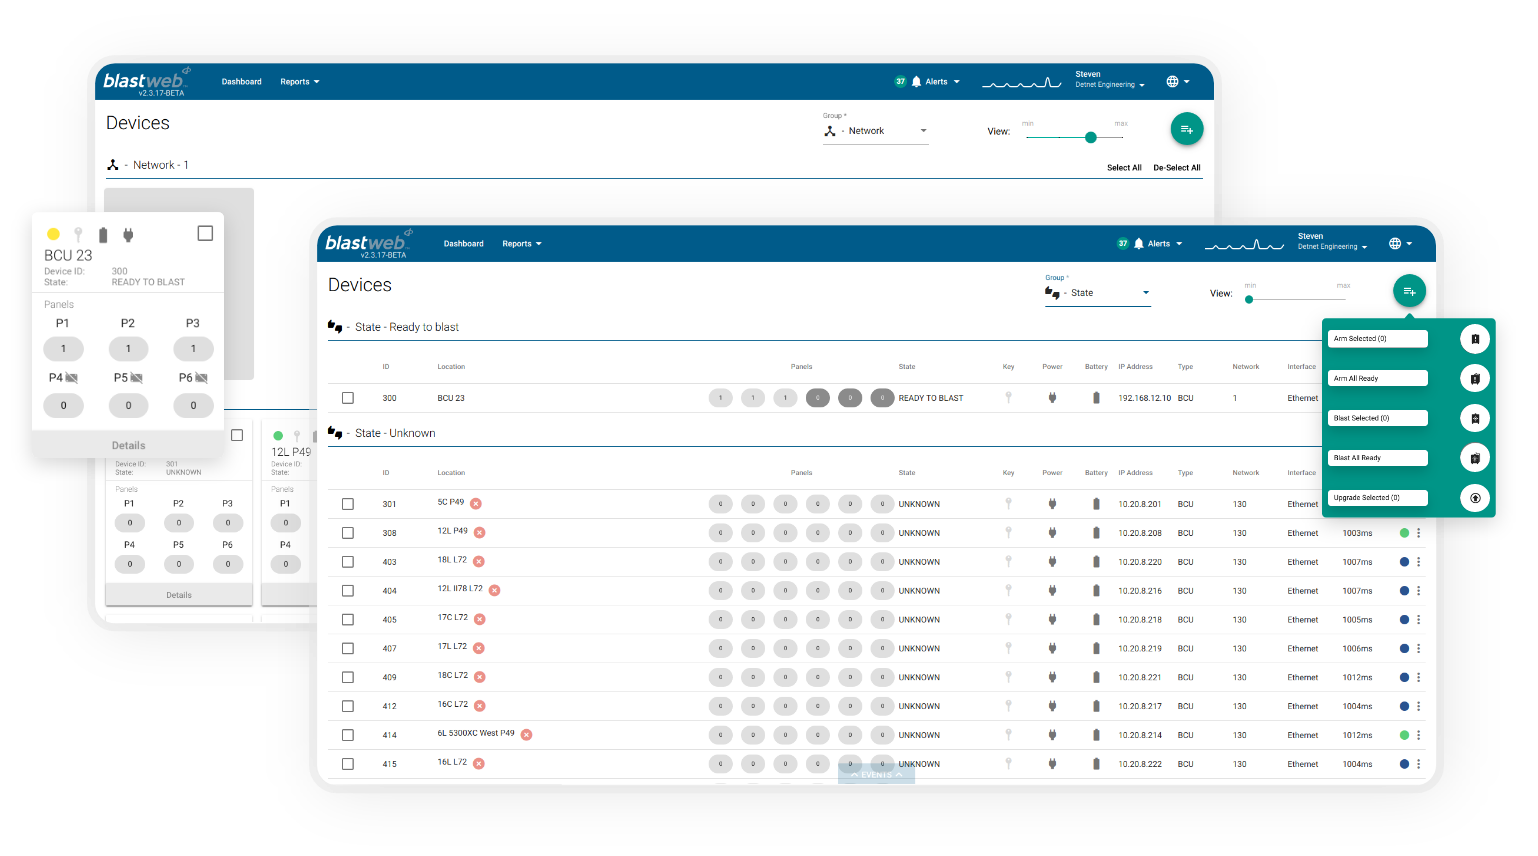The image size is (1538, 856).
Task: Click the Blast All Ready icon
Action: coord(1475,457)
